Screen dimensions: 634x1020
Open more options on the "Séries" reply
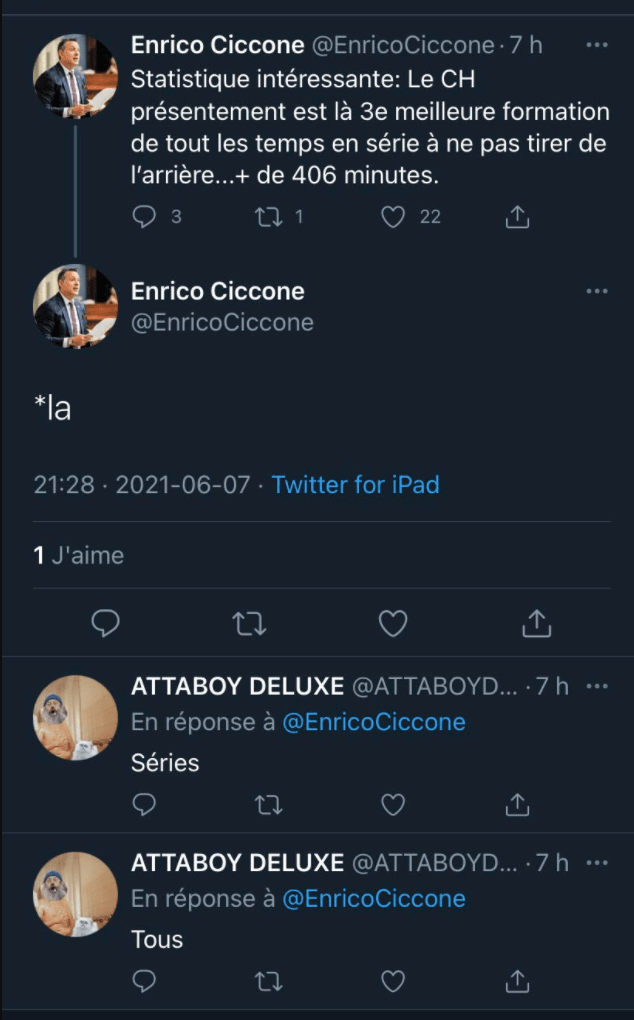pos(597,686)
